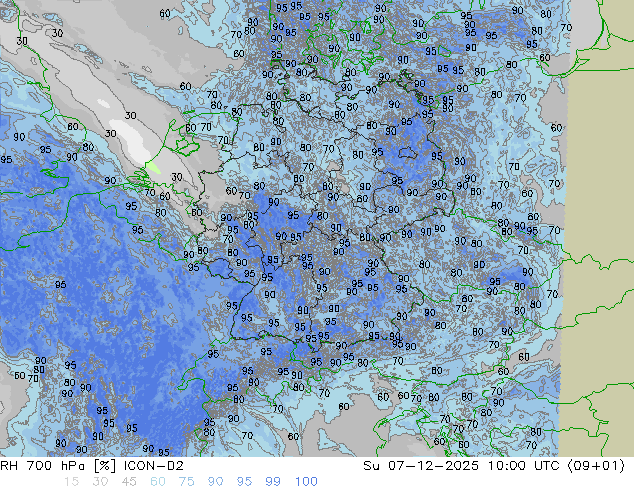Select legend value 75 in color scale
The image size is (634, 490).
pyautogui.click(x=186, y=482)
